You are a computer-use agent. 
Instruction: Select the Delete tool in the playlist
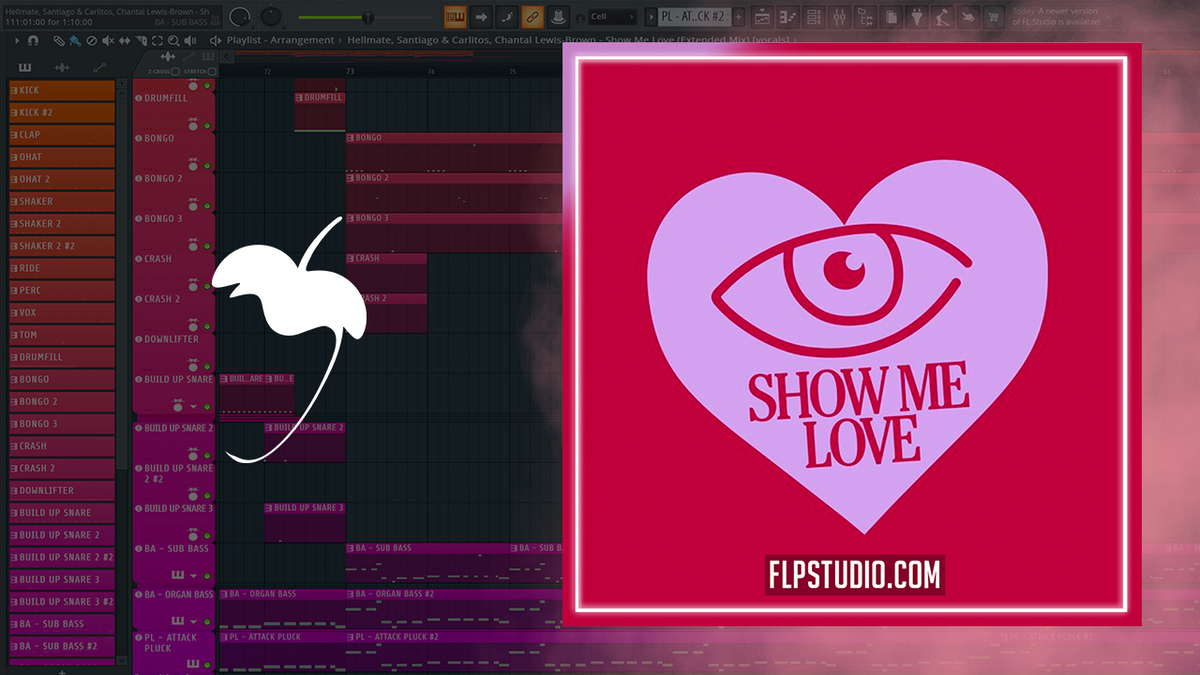[92, 40]
